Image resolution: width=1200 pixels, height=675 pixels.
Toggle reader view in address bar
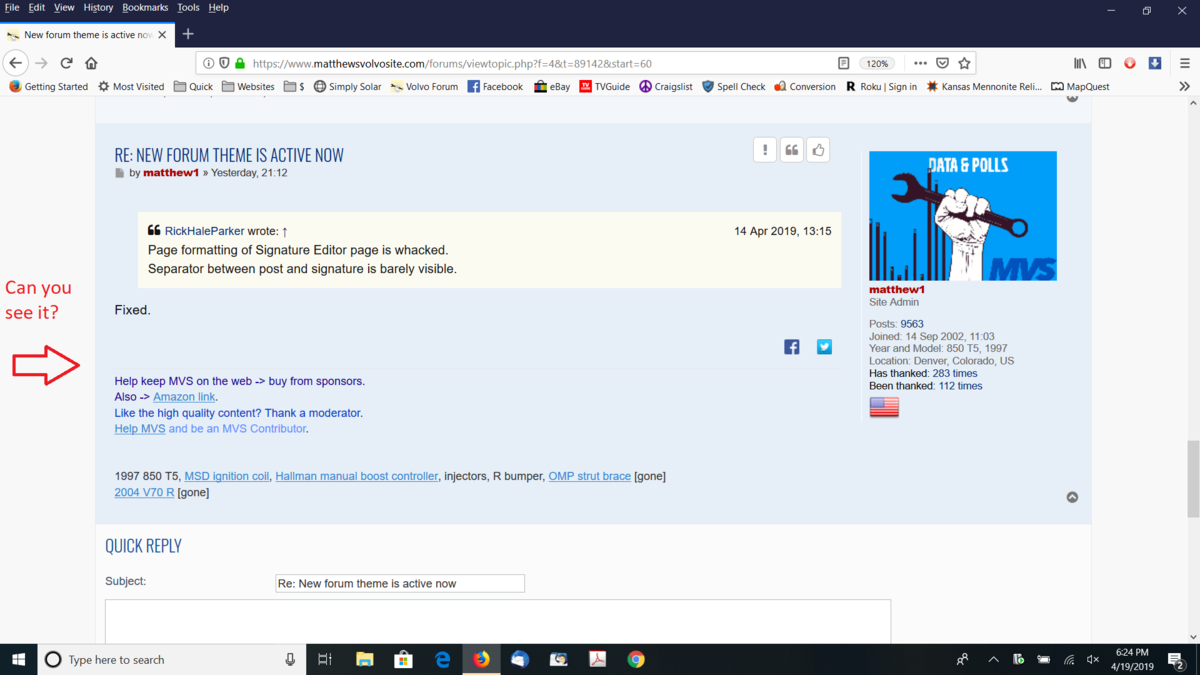843,63
